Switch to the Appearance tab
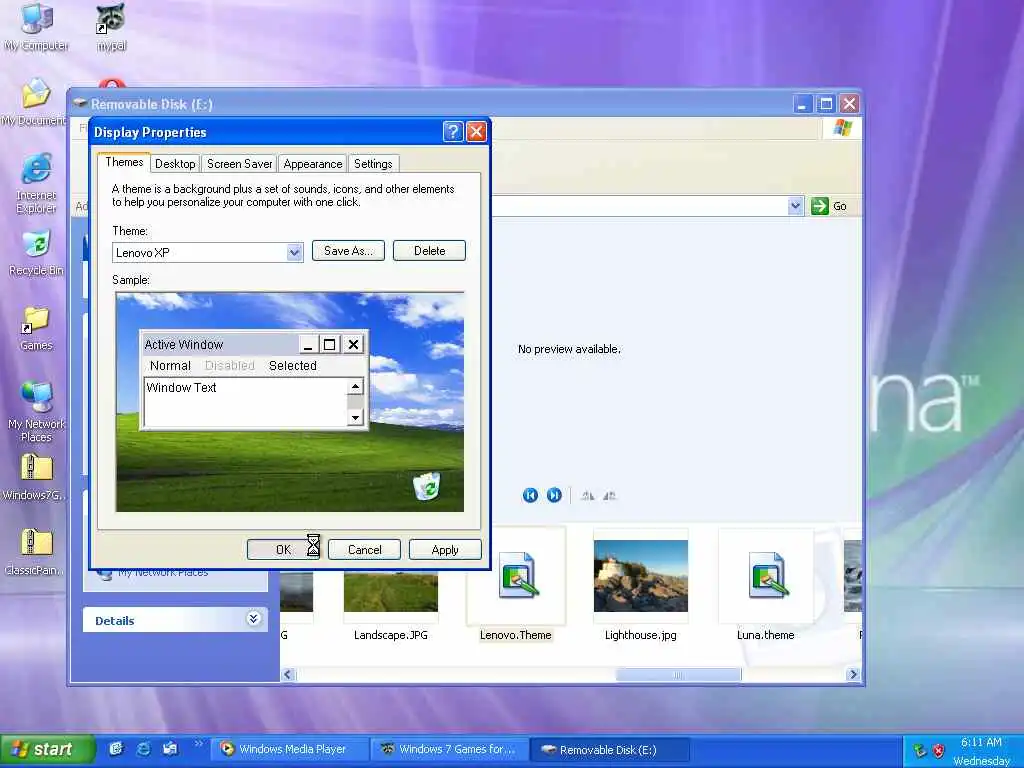This screenshot has width=1024, height=768. tap(313, 164)
